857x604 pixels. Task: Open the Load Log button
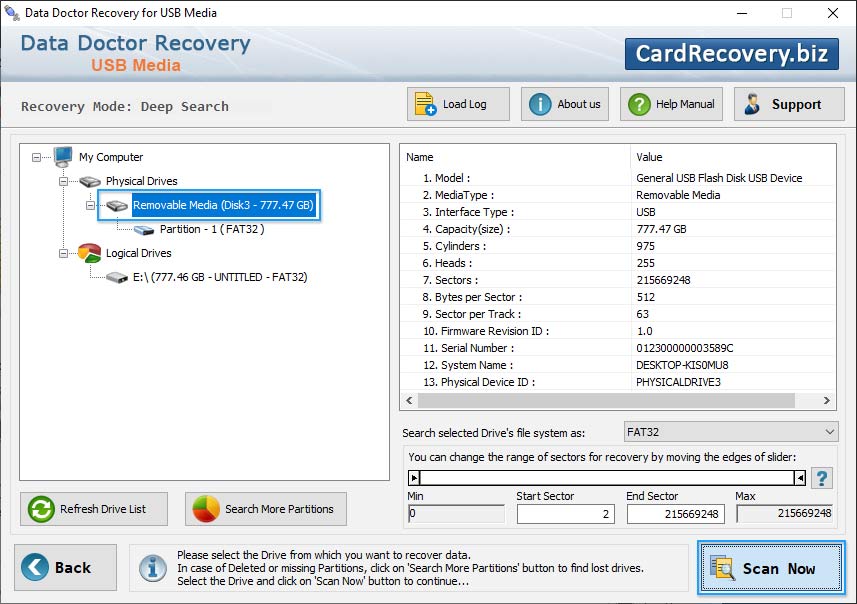(458, 104)
